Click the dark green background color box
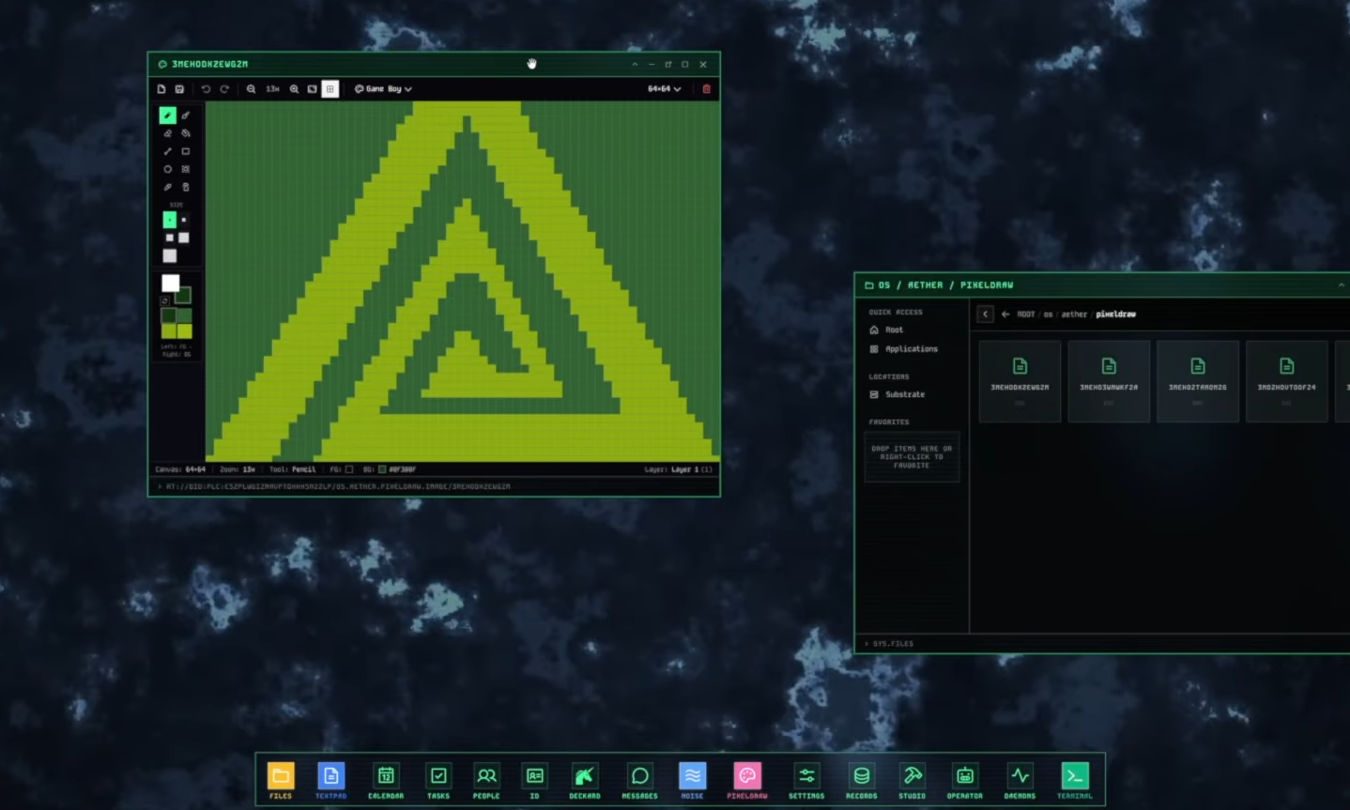Image resolution: width=1350 pixels, height=810 pixels. [184, 296]
